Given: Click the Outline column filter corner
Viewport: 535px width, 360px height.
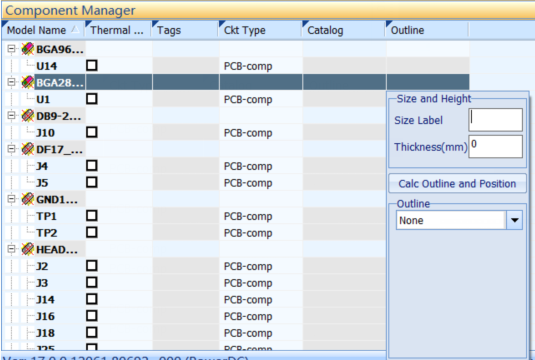Looking at the screenshot, I should point(389,23).
